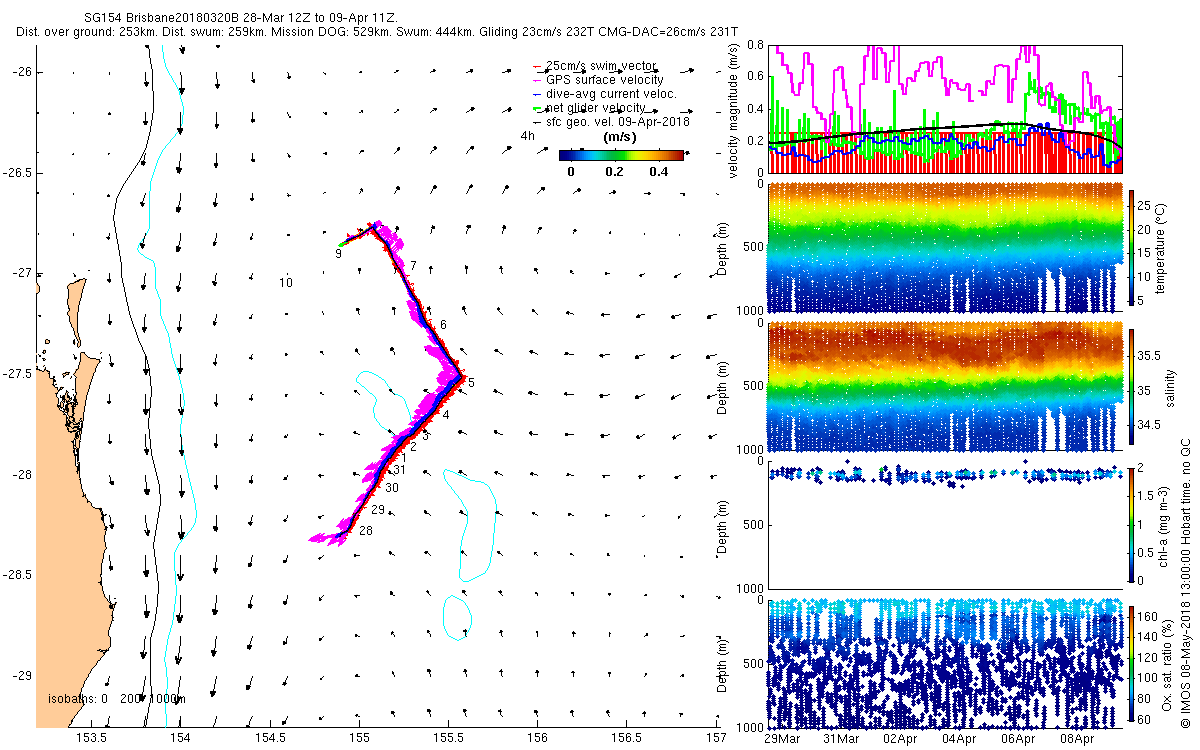1200x750 pixels.
Task: Click the chl-a depth-section panel
Action: pos(945,524)
